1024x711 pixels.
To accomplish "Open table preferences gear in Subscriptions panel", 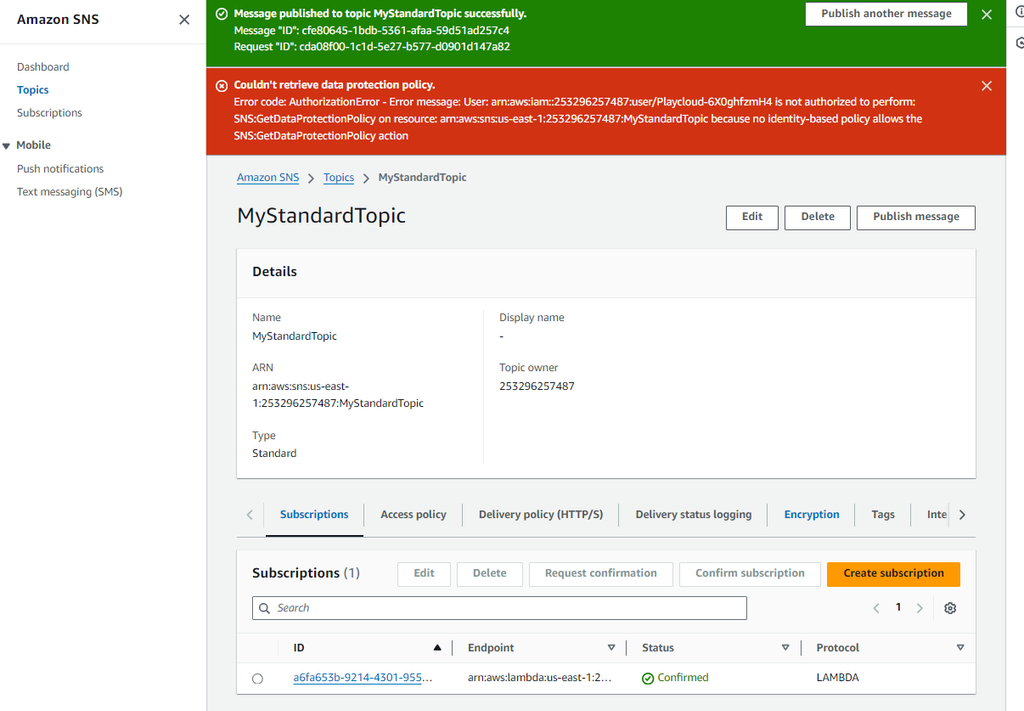I will 950,607.
